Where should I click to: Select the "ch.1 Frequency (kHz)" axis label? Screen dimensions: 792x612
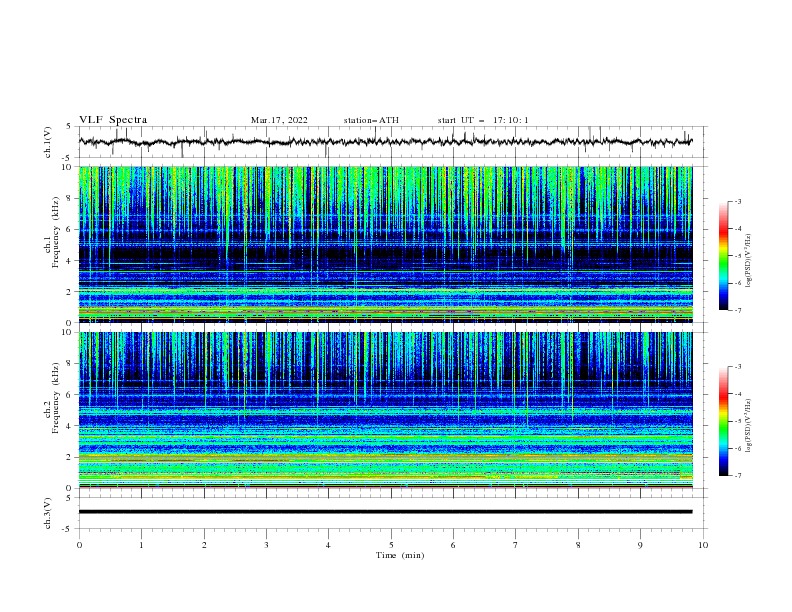[52, 233]
